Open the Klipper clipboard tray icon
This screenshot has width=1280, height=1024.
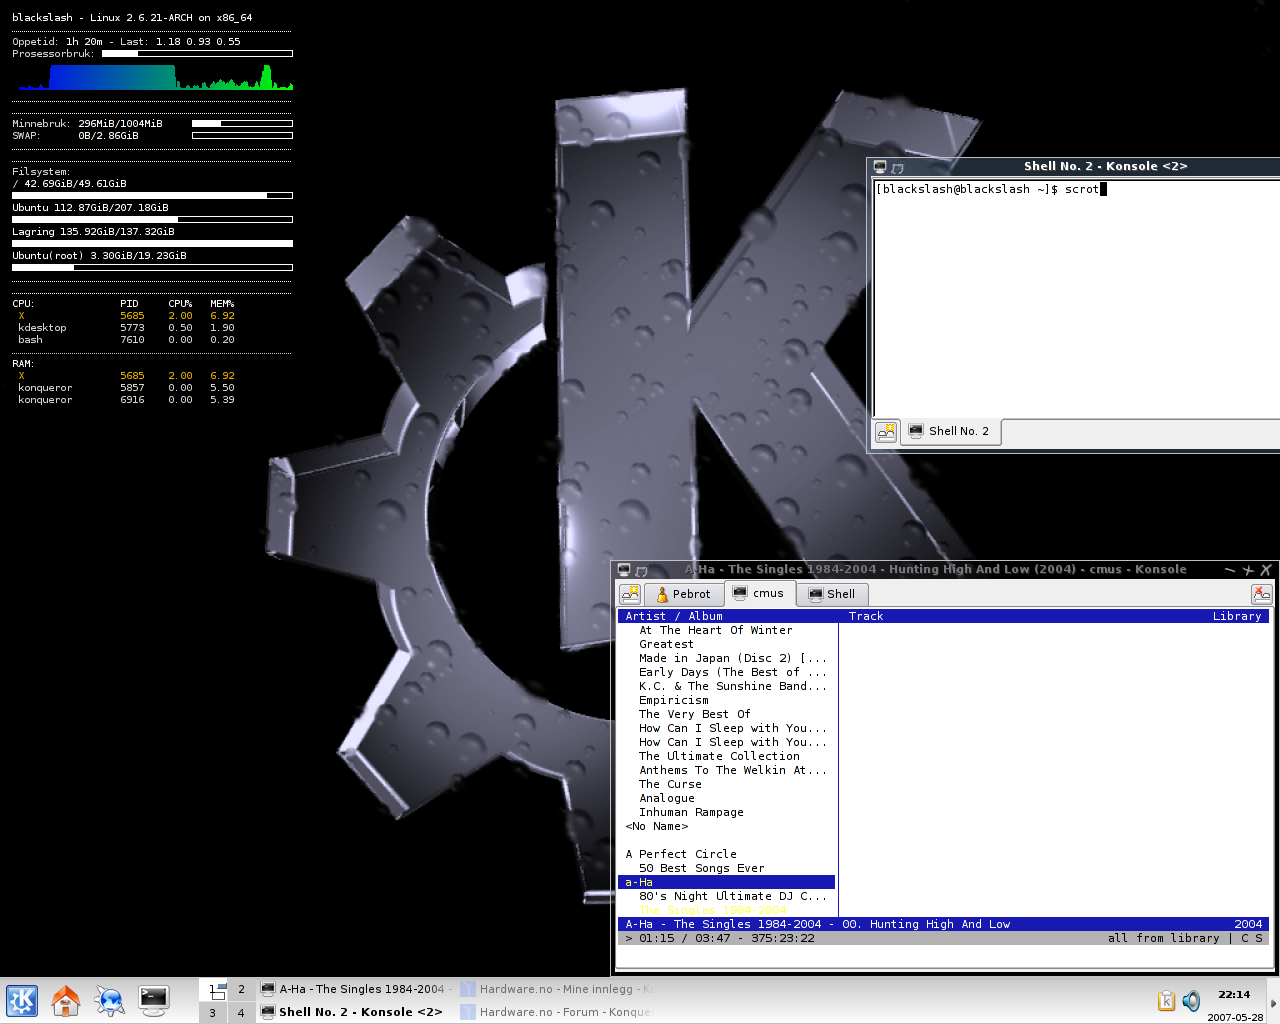coord(1166,1001)
